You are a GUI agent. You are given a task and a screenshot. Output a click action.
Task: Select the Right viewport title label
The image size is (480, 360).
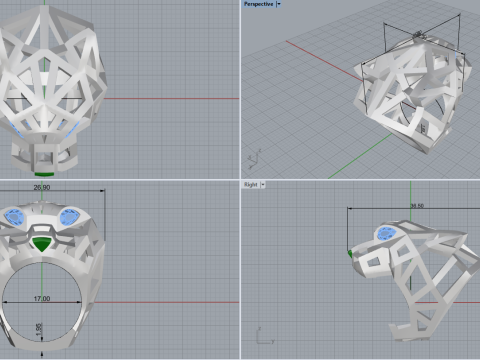(251, 184)
